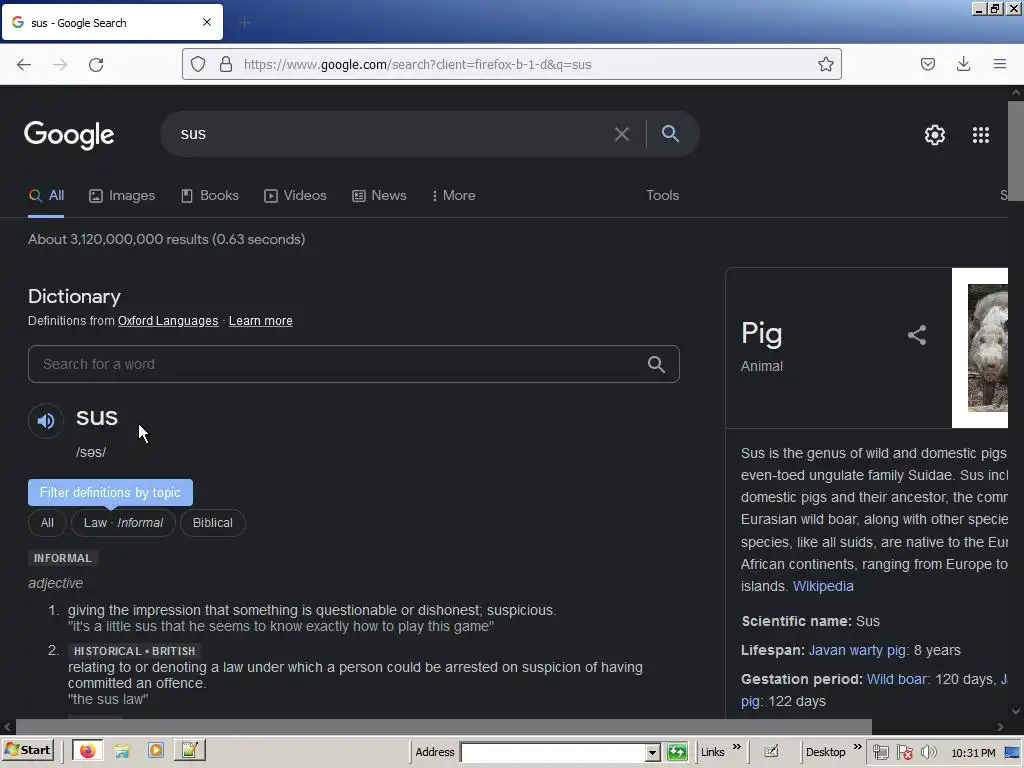This screenshot has height=768, width=1024.
Task: Expand the taskbar Address dropdown
Action: (x=652, y=752)
